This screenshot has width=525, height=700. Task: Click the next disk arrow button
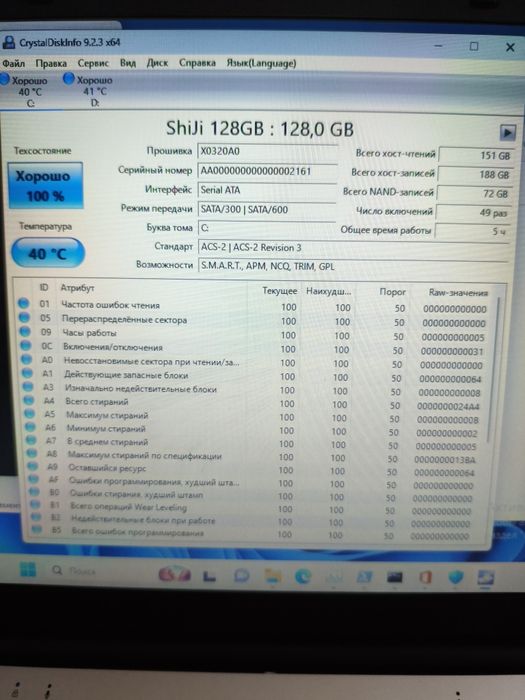(507, 132)
